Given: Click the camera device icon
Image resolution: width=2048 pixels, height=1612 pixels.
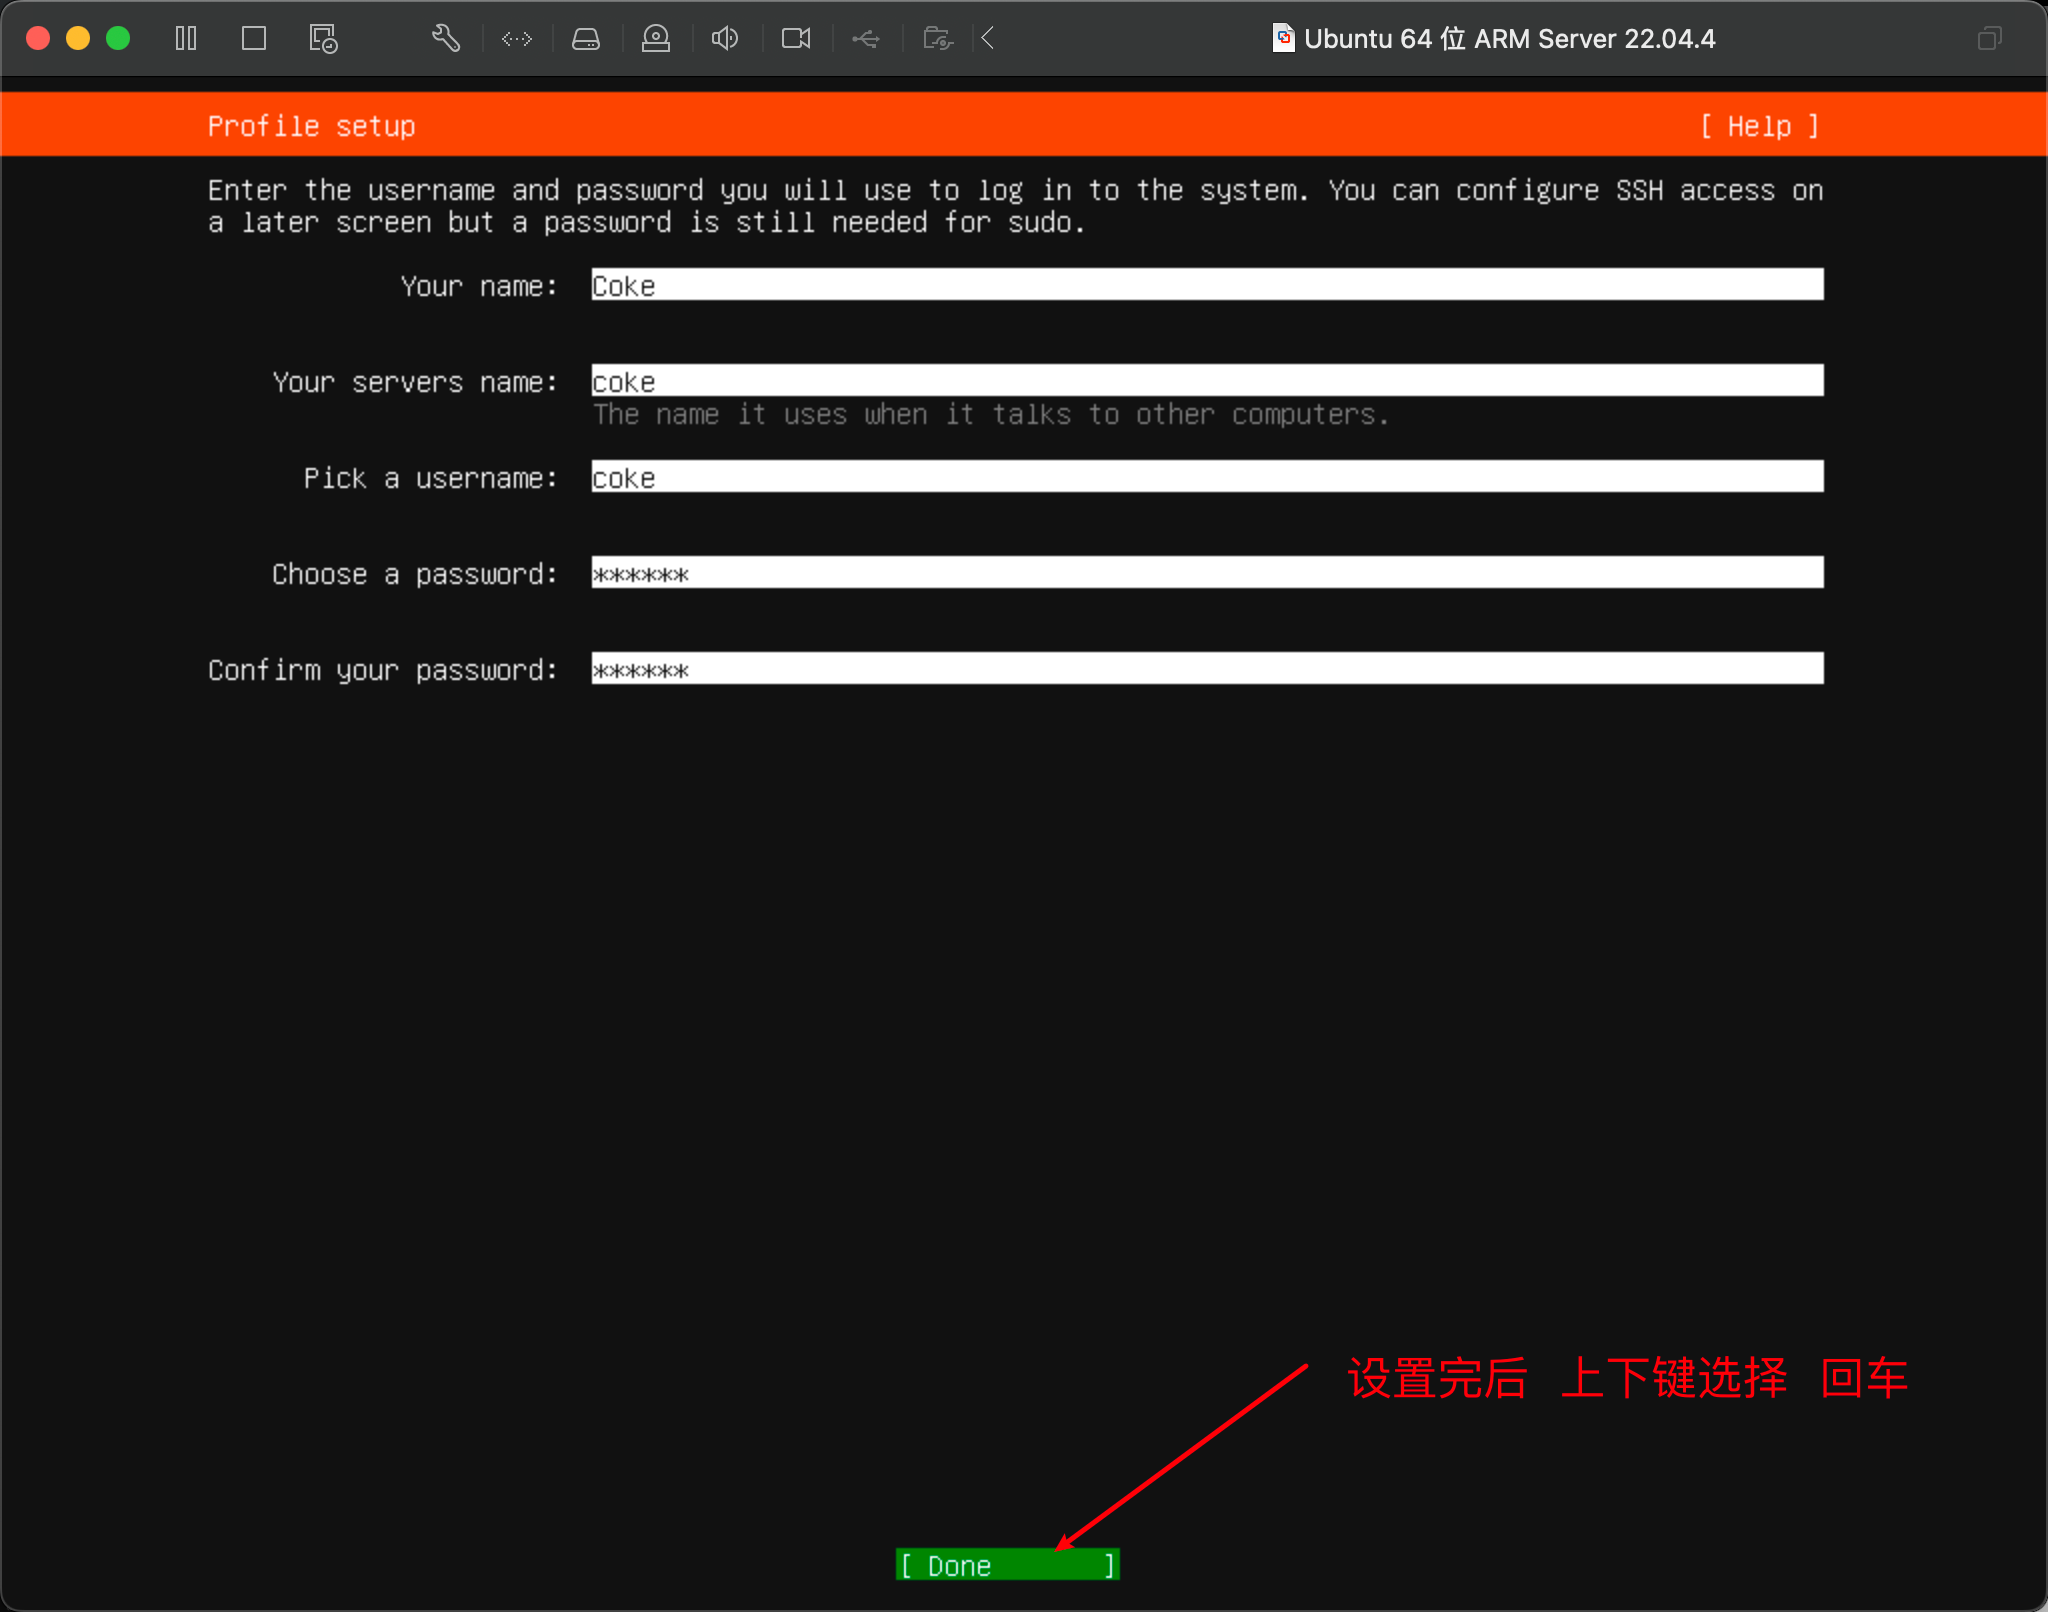Looking at the screenshot, I should (x=796, y=39).
